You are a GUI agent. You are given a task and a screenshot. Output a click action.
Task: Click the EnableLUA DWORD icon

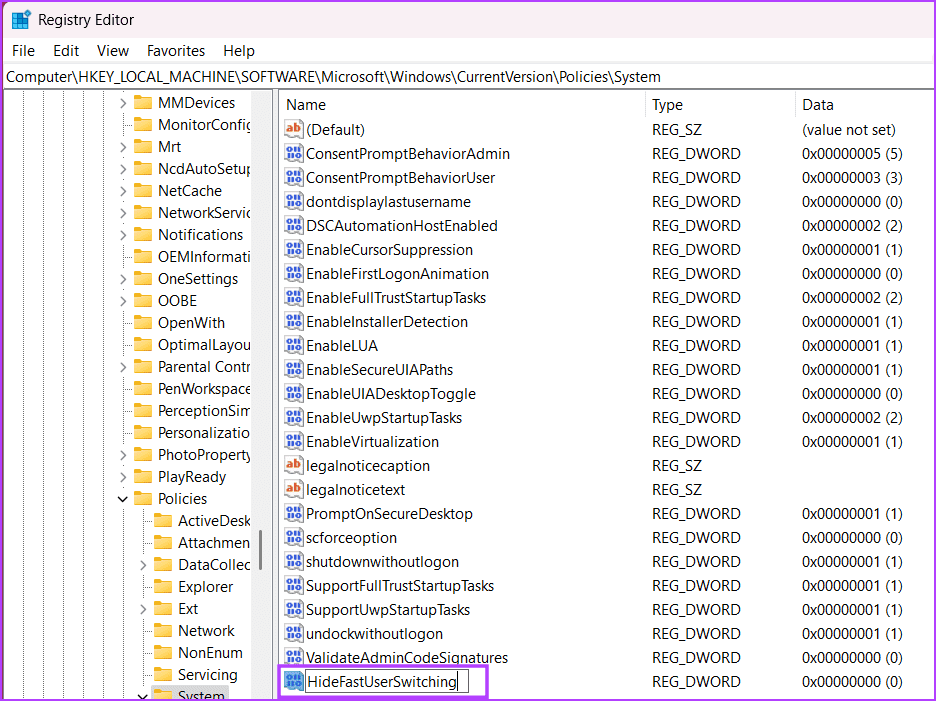pyautogui.click(x=293, y=345)
